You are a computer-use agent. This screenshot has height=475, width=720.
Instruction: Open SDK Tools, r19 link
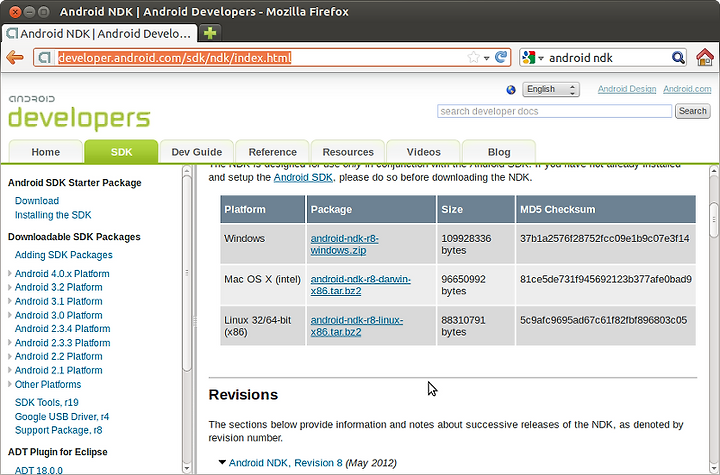pos(46,402)
